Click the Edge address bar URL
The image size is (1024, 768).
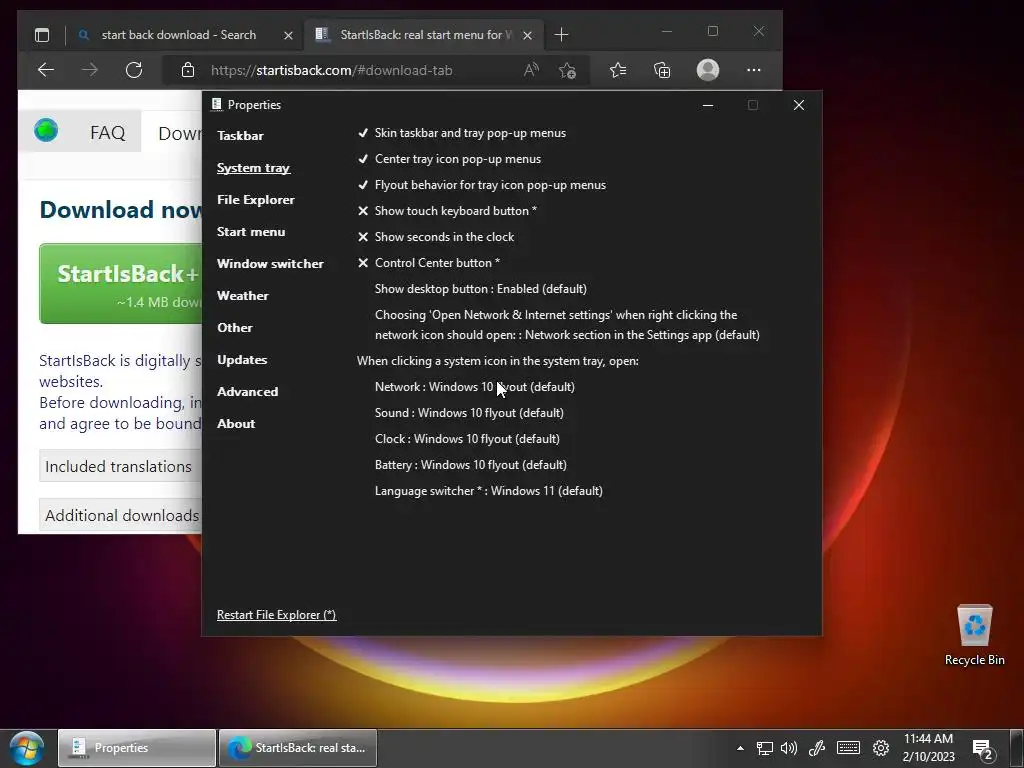331,70
